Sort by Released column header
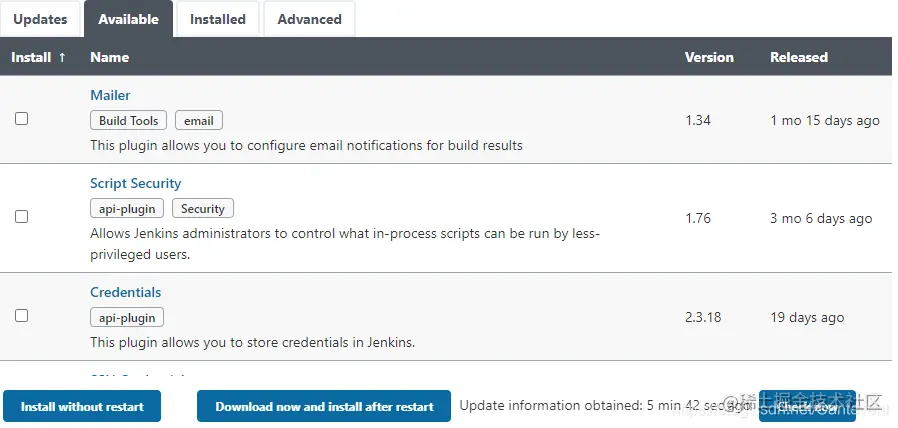The height and width of the screenshot is (428, 898). (798, 57)
